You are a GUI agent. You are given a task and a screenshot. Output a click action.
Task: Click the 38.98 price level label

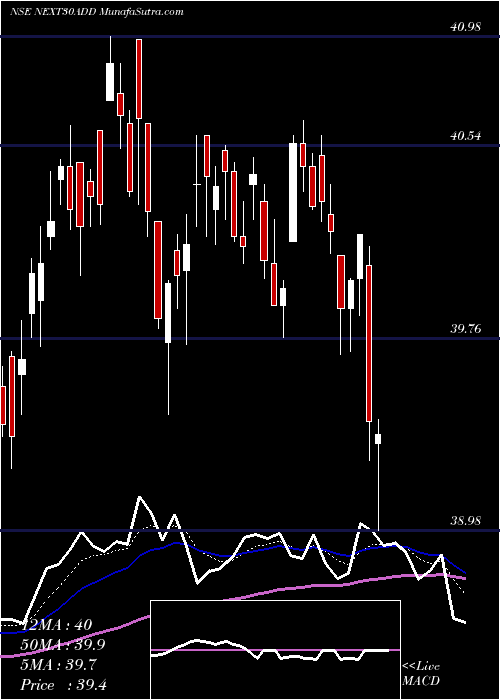click(x=466, y=521)
